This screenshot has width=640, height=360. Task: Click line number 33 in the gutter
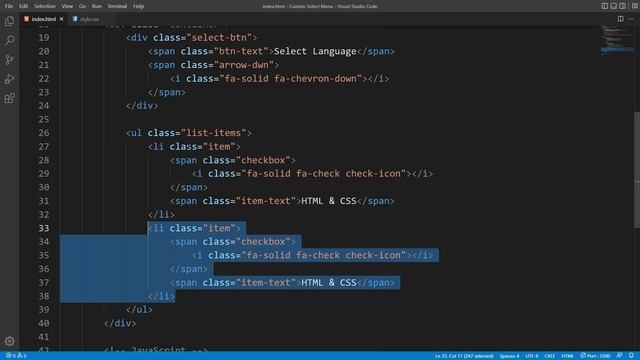click(x=43, y=228)
